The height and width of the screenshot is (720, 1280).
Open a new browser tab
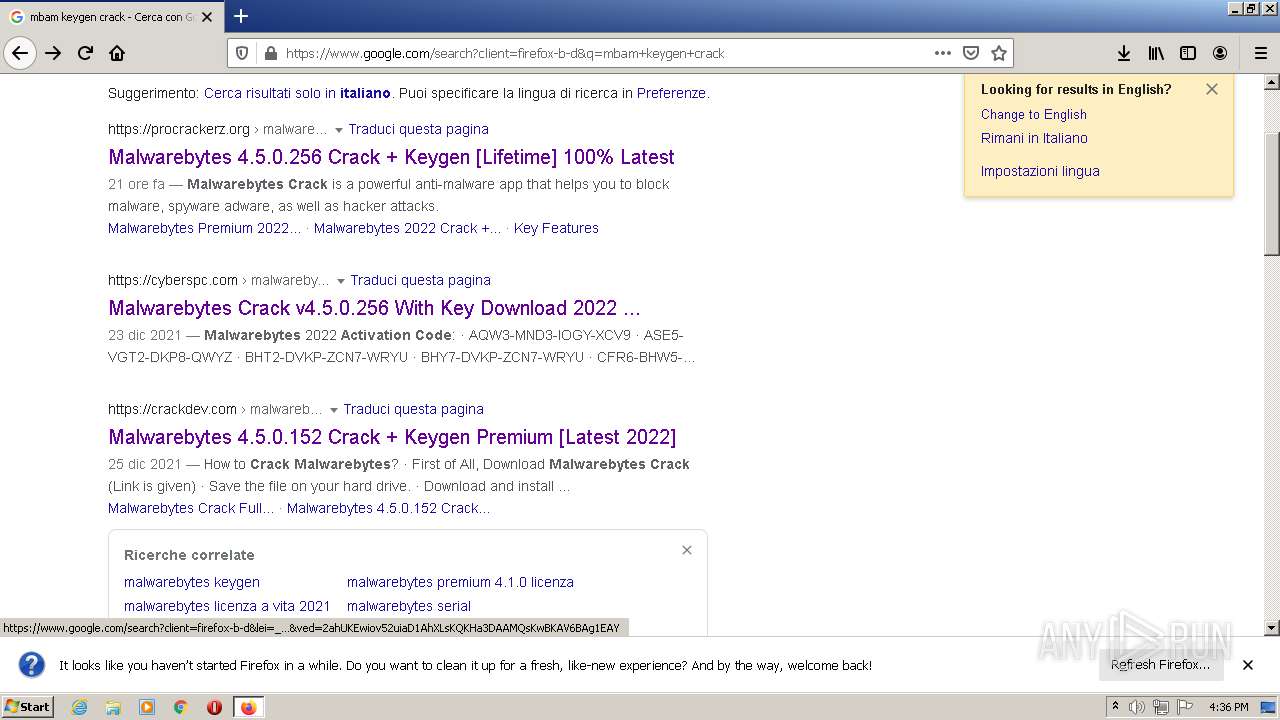tap(241, 16)
